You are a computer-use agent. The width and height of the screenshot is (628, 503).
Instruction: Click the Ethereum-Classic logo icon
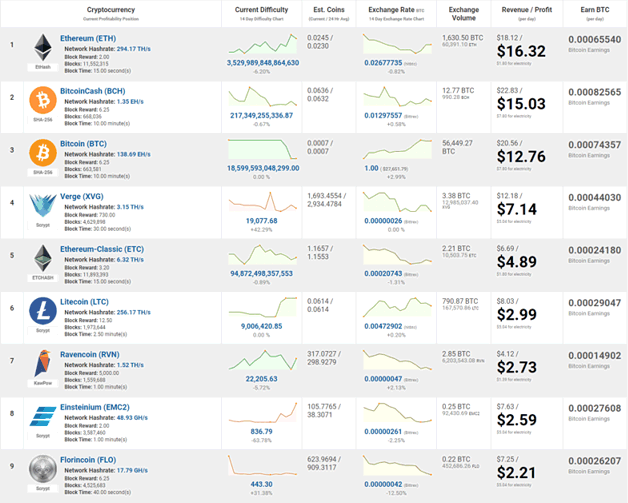click(42, 255)
